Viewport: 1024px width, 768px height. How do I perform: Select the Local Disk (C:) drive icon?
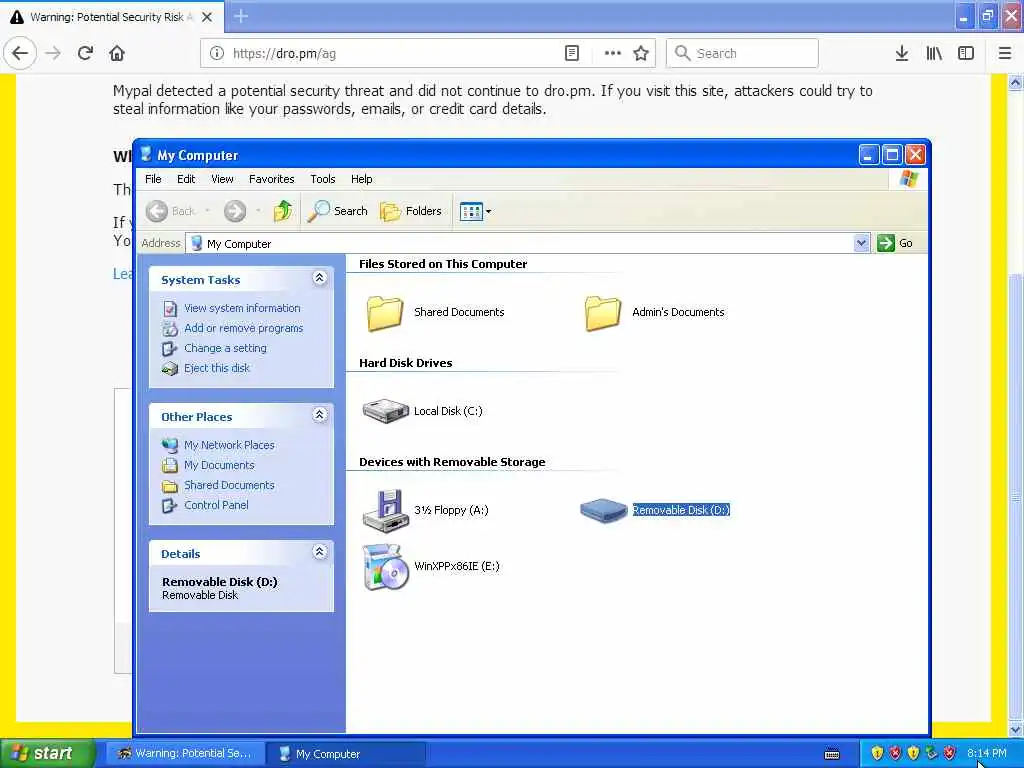pos(385,411)
